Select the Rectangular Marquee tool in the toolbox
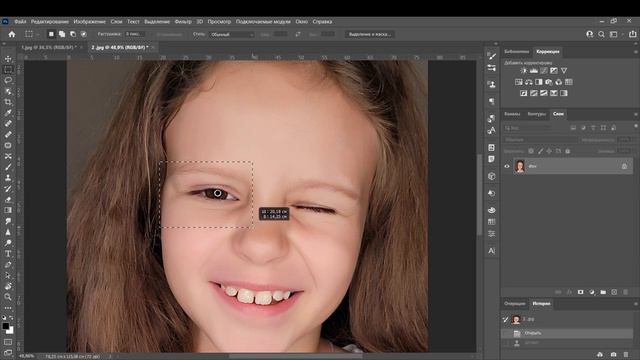 point(8,69)
